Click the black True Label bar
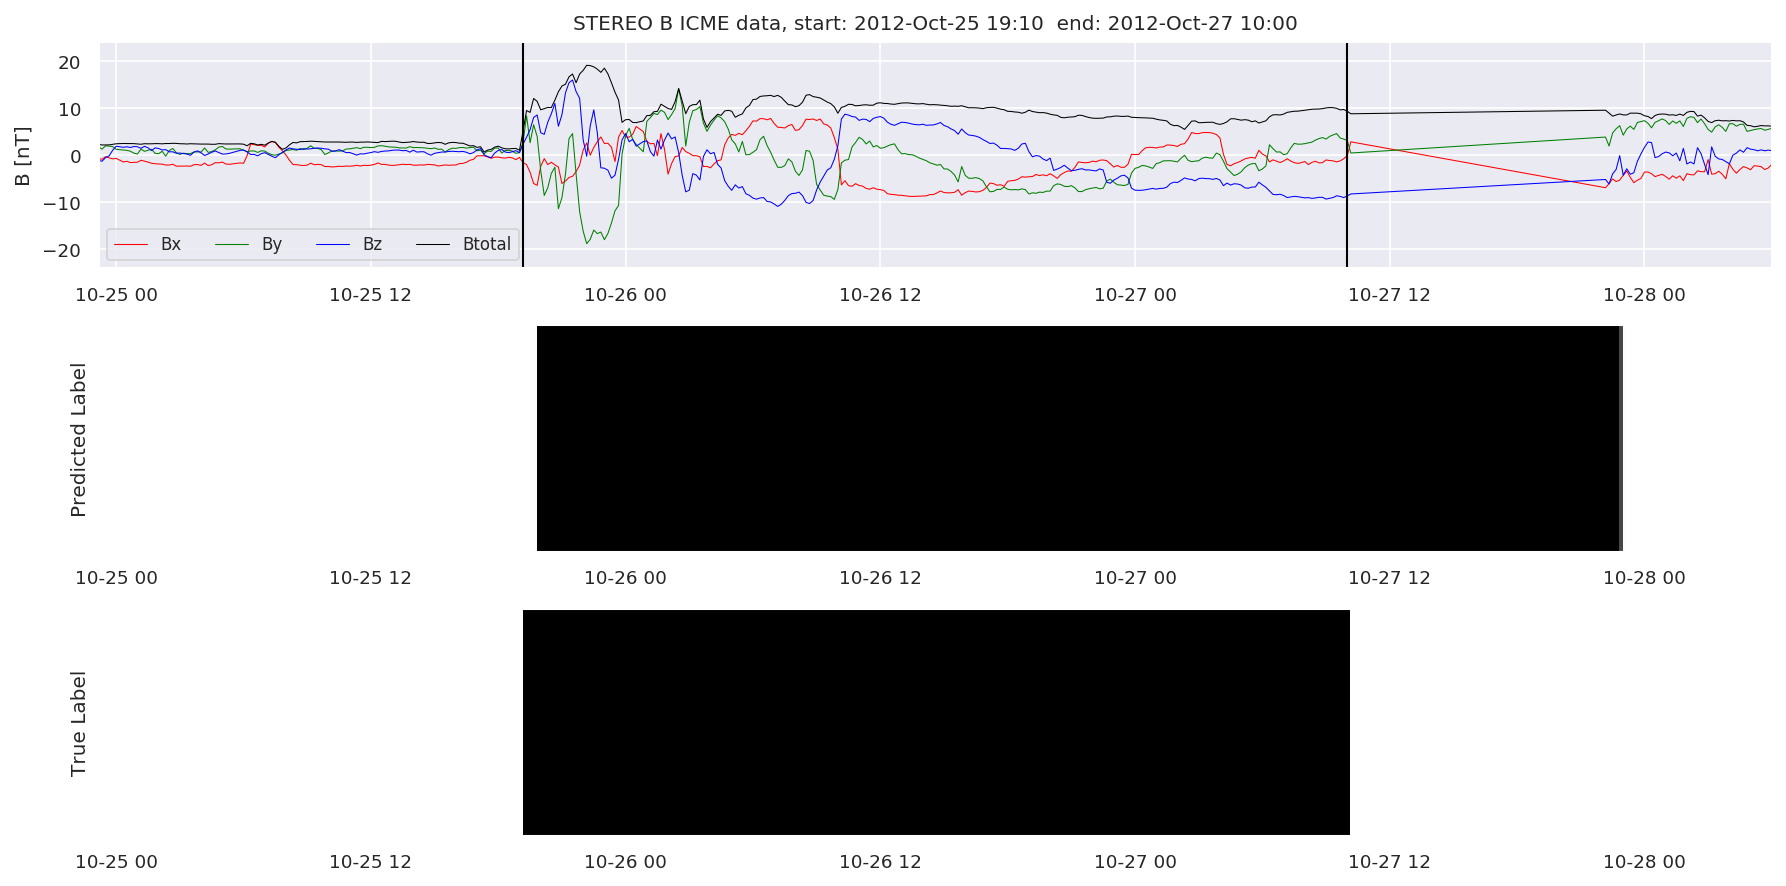 pyautogui.click(x=936, y=722)
